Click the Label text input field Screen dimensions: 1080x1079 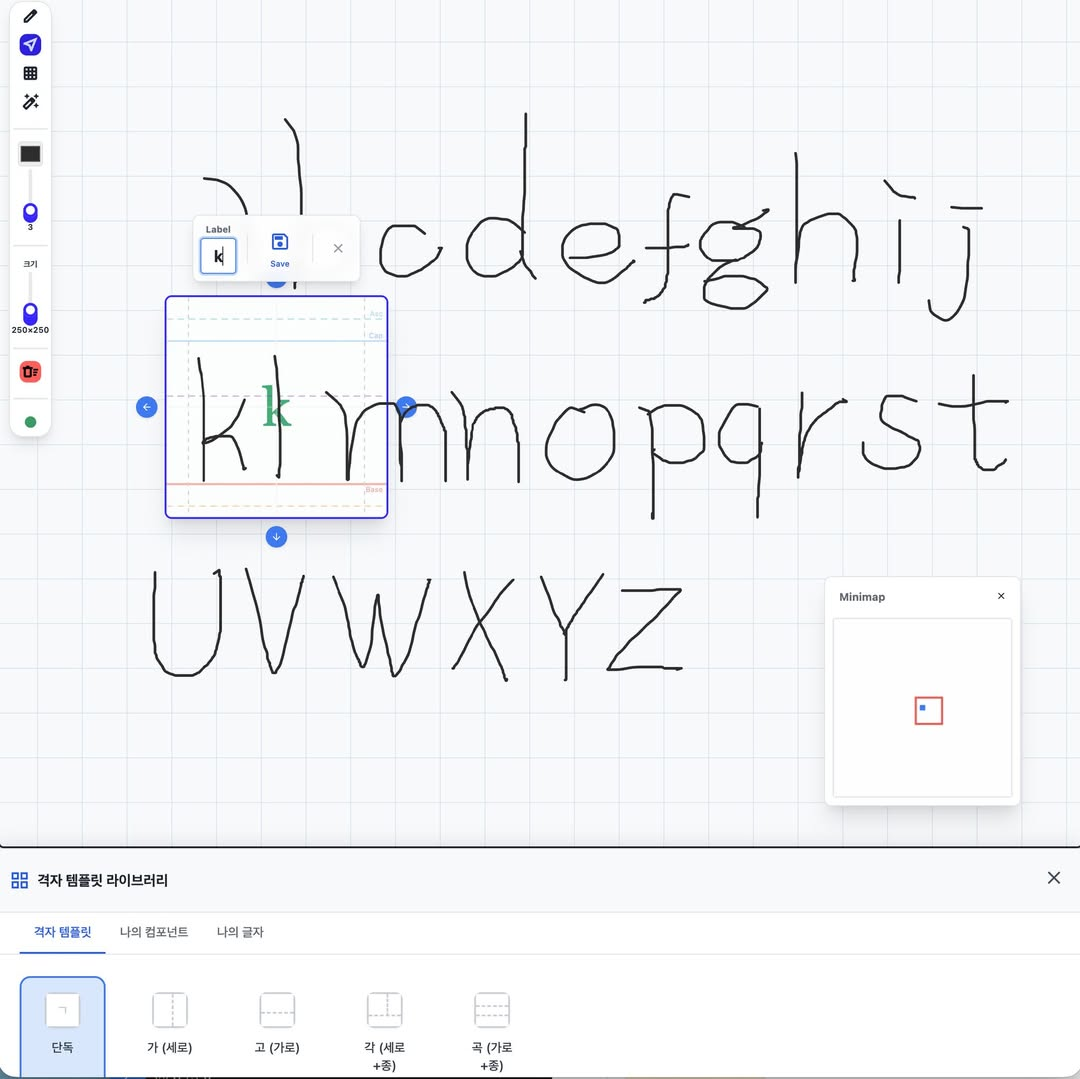[218, 256]
